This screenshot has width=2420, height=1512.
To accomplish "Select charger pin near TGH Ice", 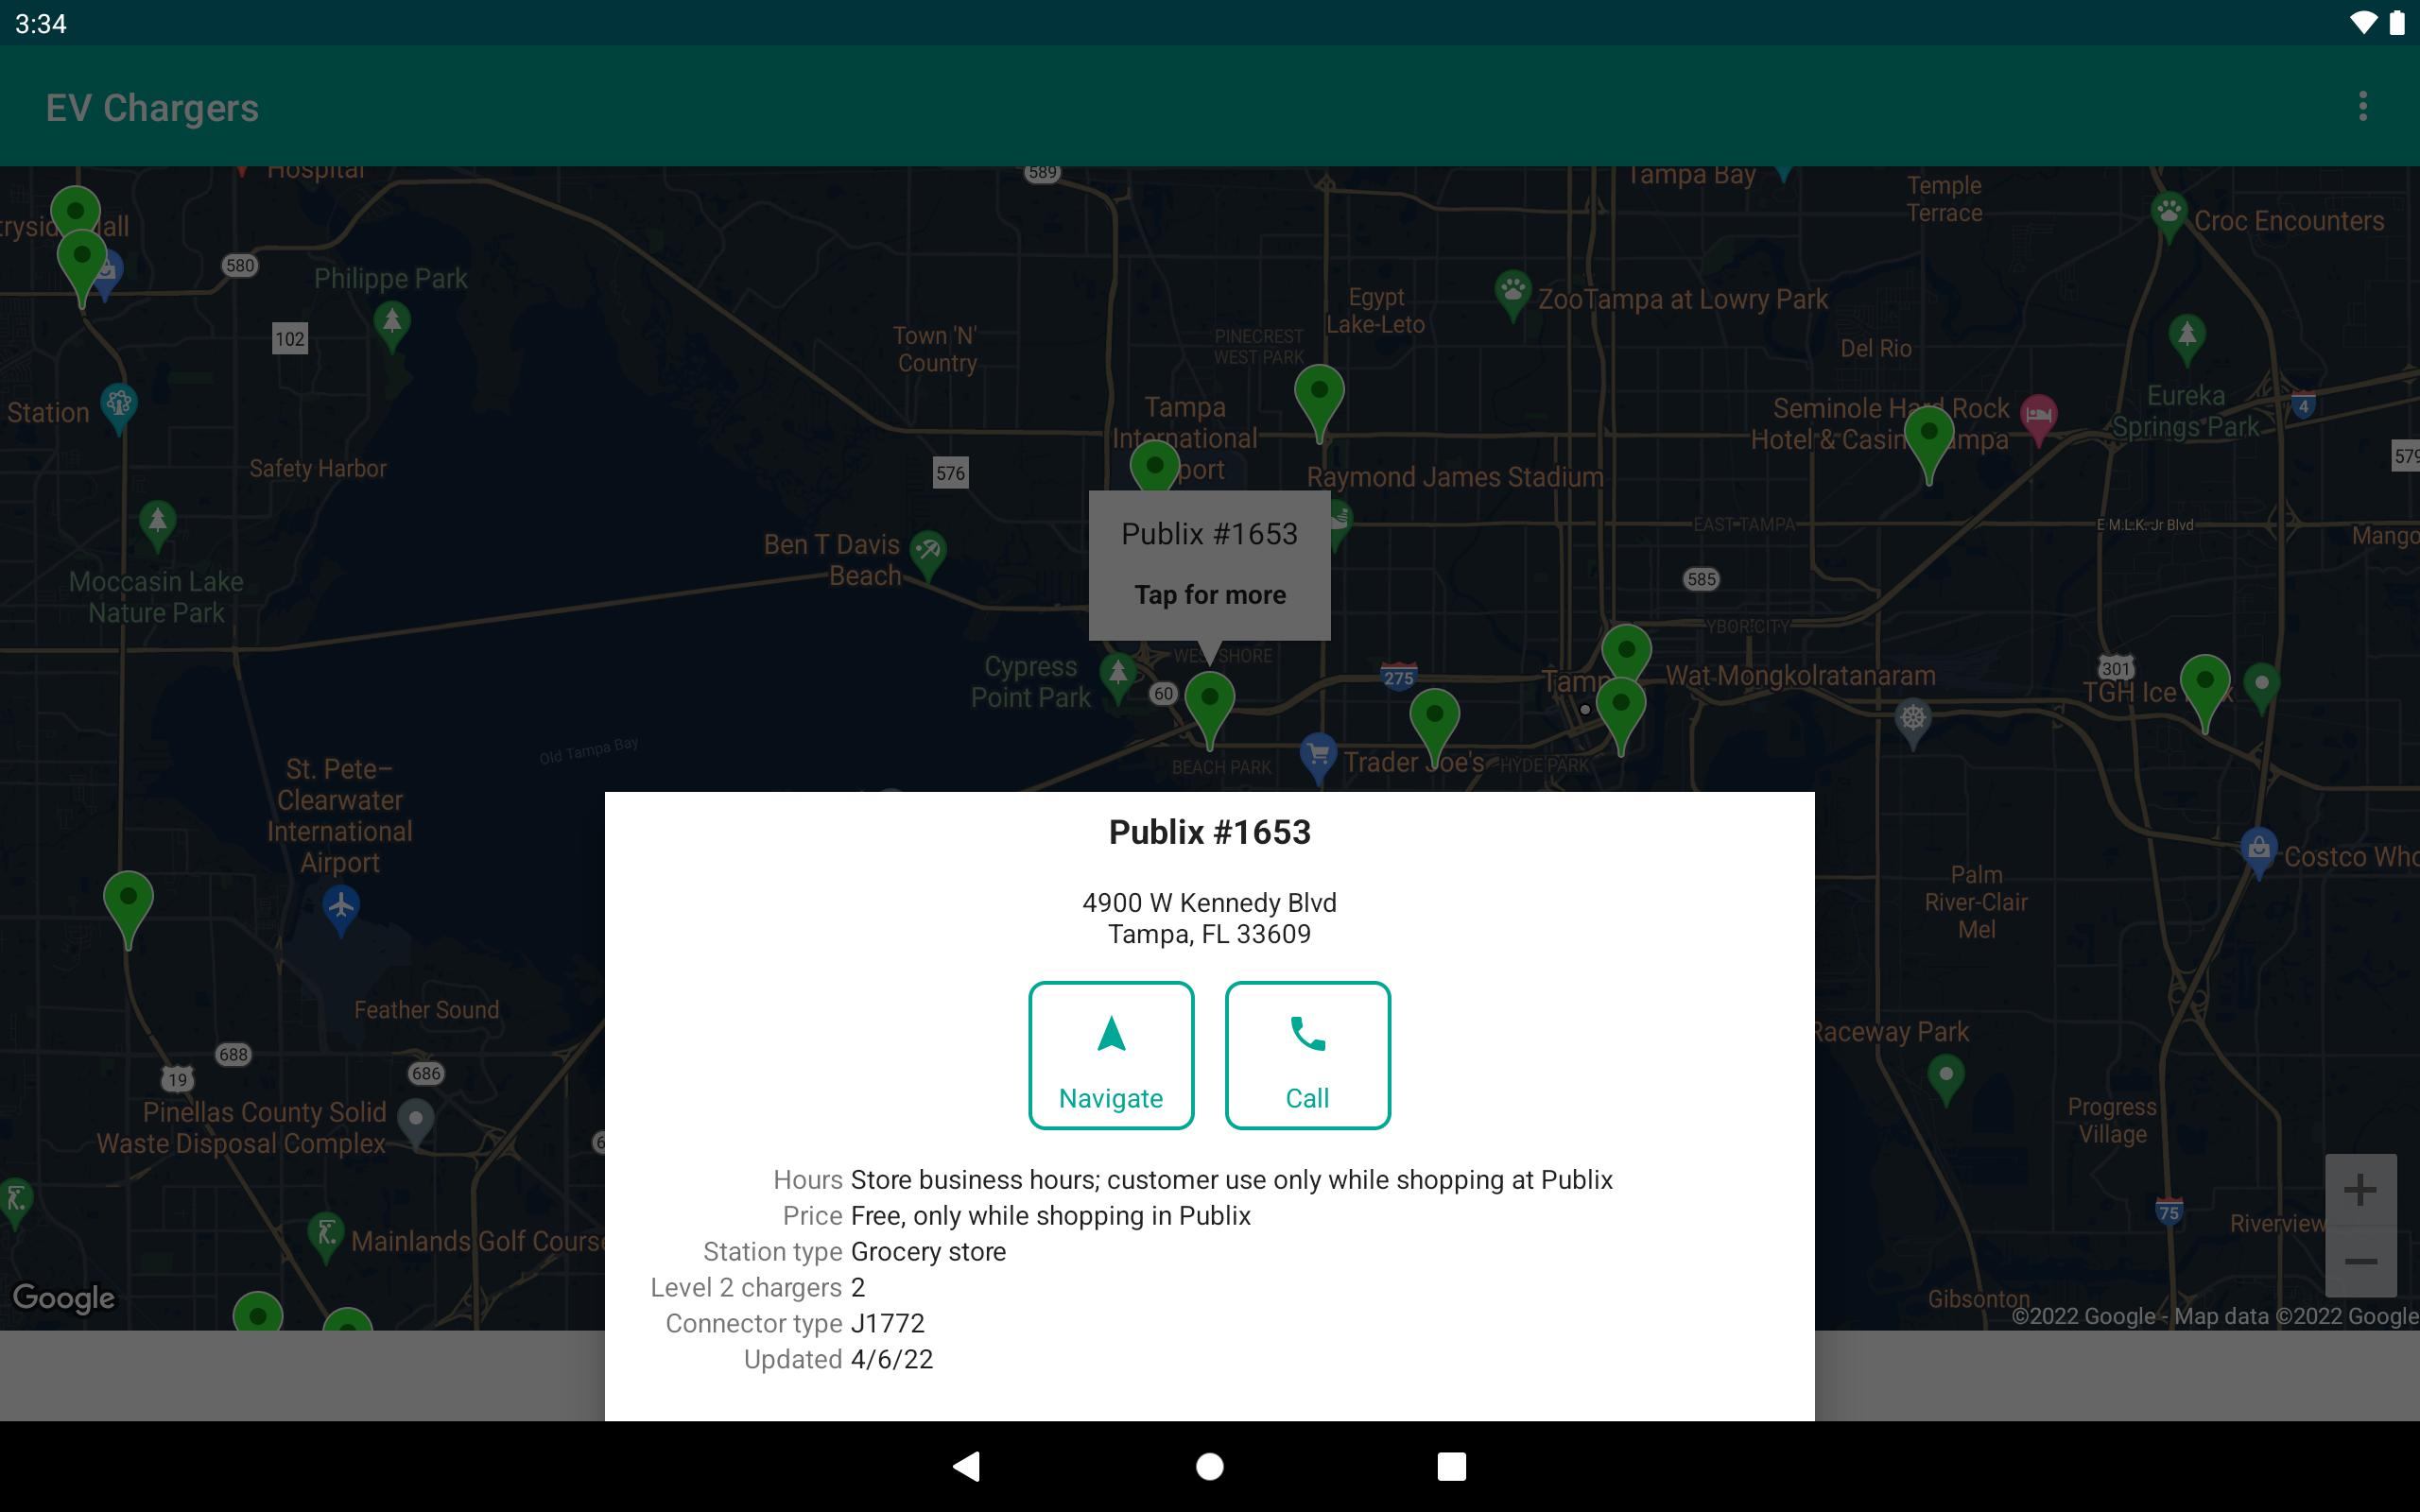I will tap(2204, 692).
